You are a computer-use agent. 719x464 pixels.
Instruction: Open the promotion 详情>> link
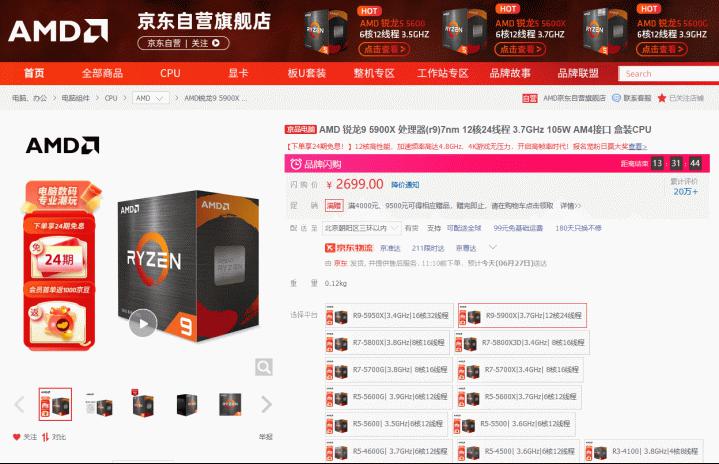[x=570, y=206]
